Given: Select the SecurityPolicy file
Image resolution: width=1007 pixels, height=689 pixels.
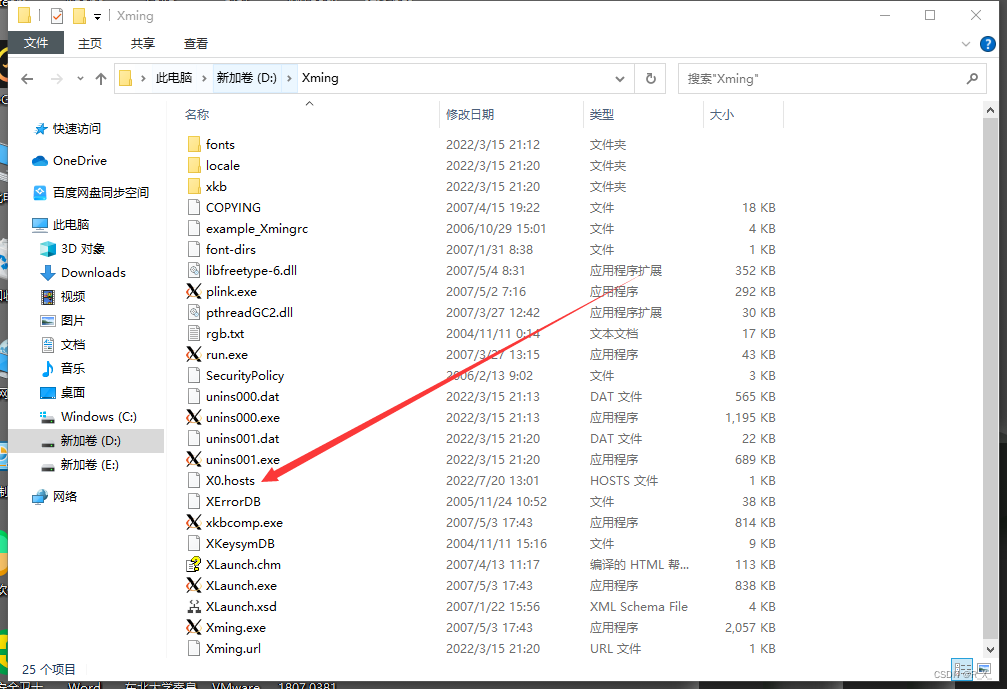Looking at the screenshot, I should click(245, 375).
